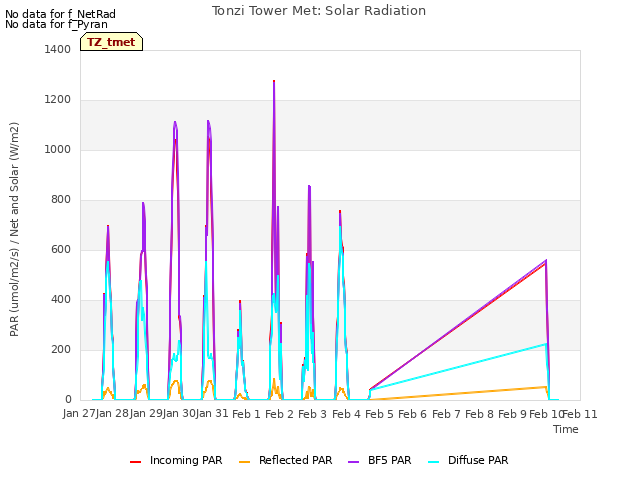This screenshot has width=640, height=480.
Task: Click the cyan Diffuse PAR legend swatch
Action: coord(433,462)
